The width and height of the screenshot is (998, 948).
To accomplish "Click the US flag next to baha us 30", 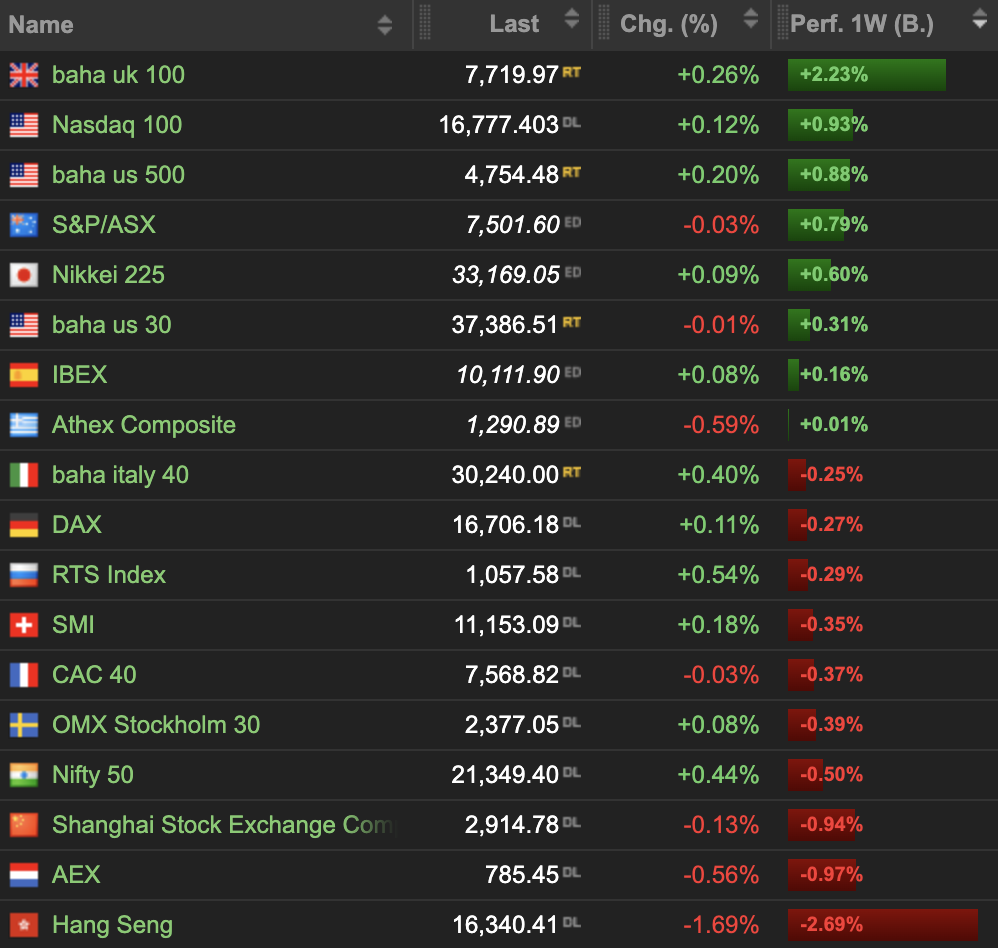I will pos(24,325).
